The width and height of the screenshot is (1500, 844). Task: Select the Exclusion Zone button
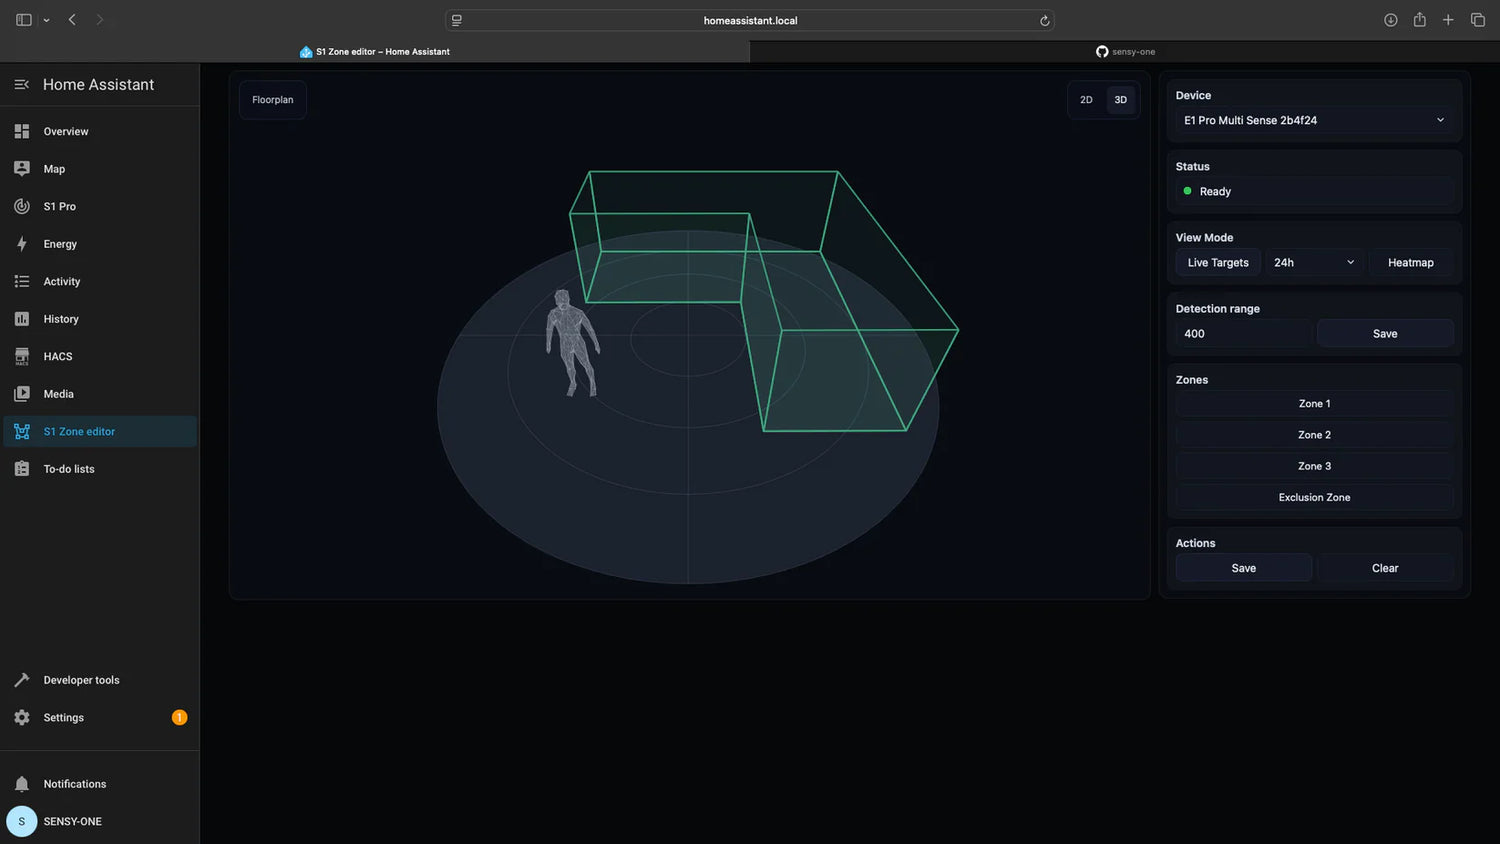[x=1313, y=498]
